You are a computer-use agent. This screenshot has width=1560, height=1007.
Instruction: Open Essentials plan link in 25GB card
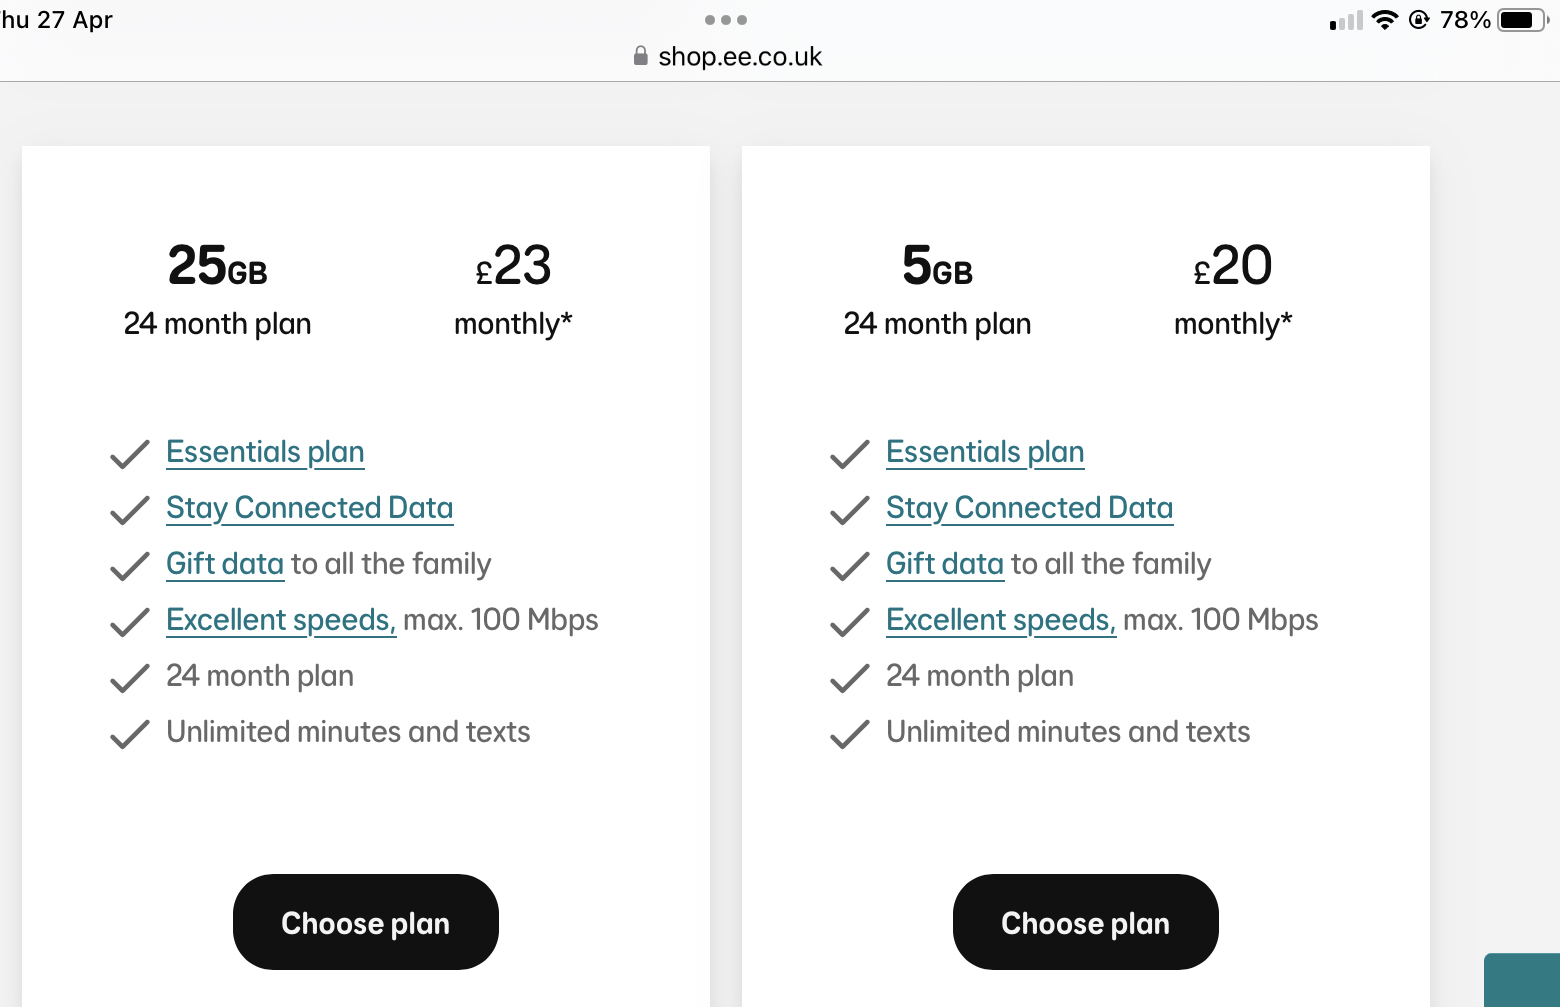click(265, 452)
